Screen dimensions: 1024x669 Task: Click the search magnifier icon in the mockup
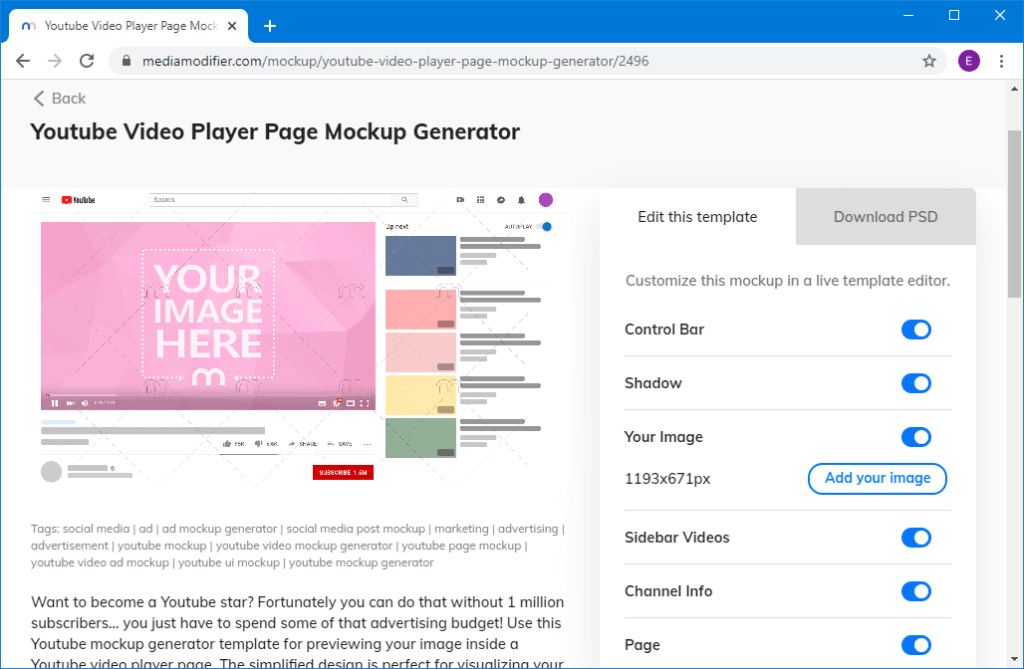coord(404,199)
